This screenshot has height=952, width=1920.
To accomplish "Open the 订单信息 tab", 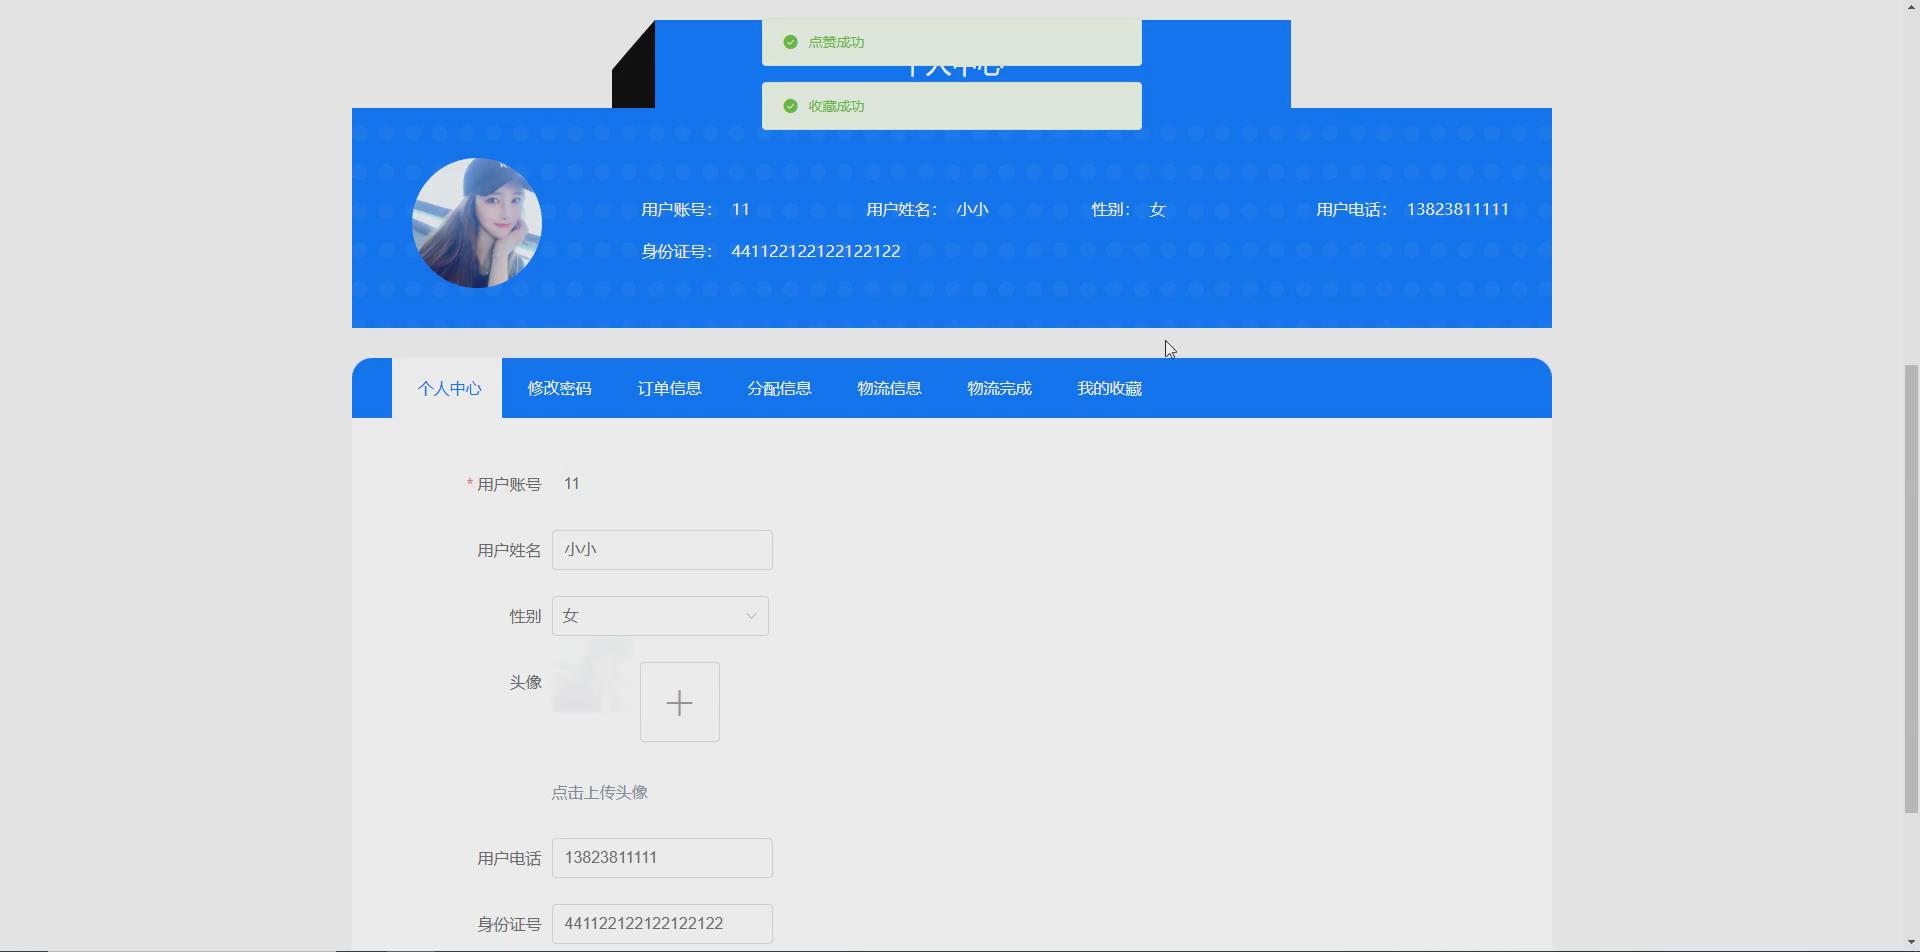I will coord(669,388).
